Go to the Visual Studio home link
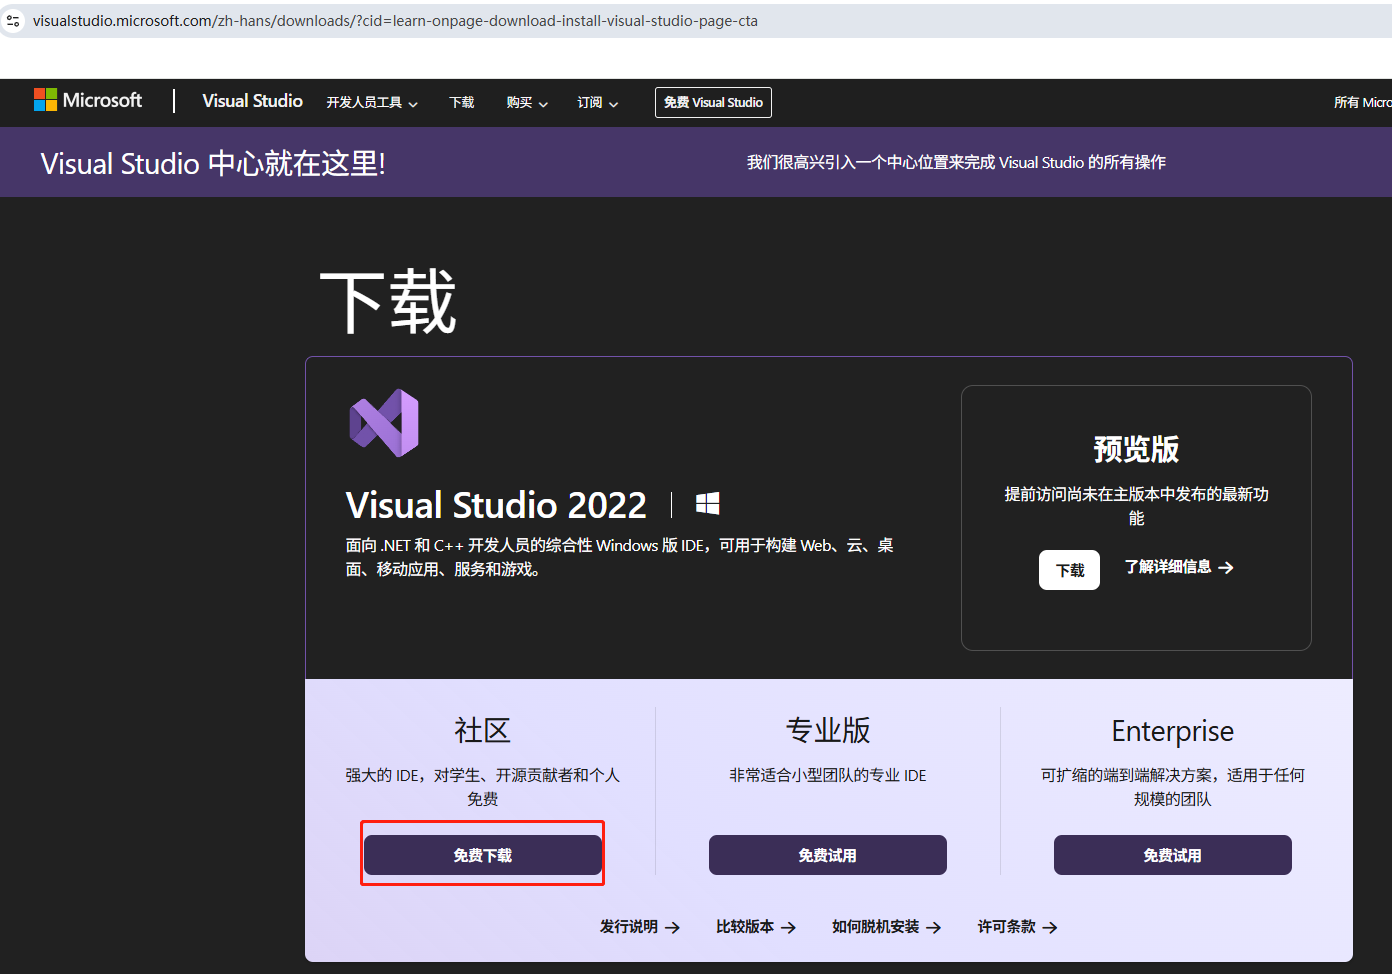Viewport: 1392px width, 974px height. [252, 101]
